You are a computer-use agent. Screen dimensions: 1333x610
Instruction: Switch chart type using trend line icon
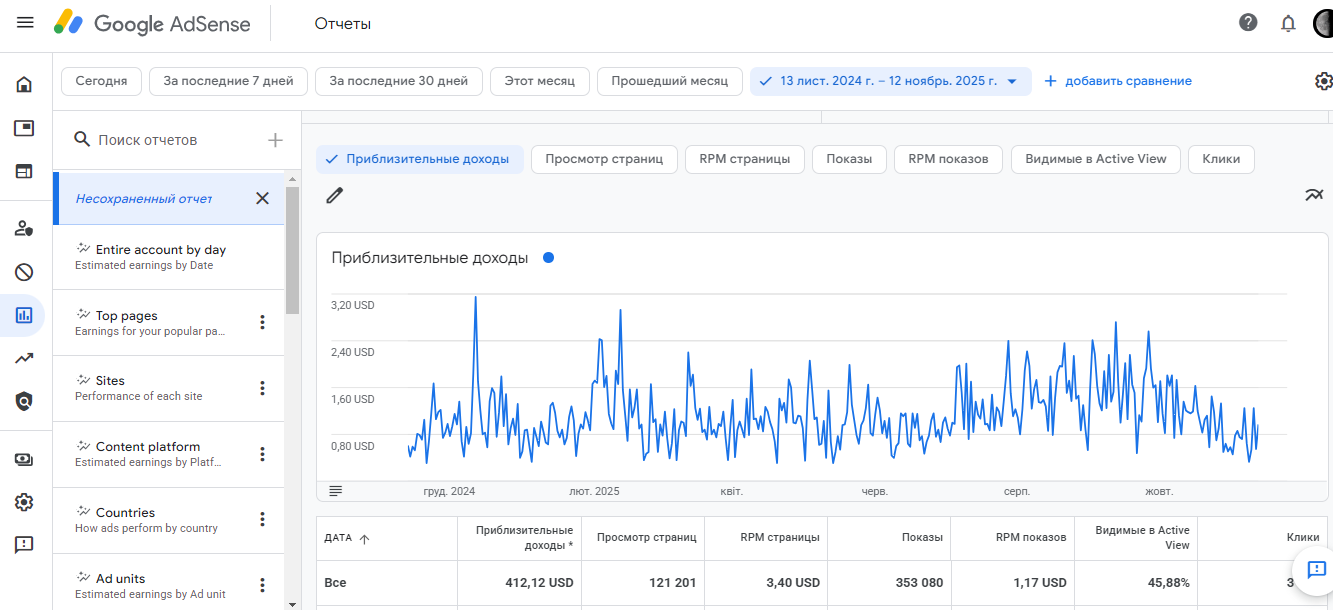click(x=1314, y=195)
